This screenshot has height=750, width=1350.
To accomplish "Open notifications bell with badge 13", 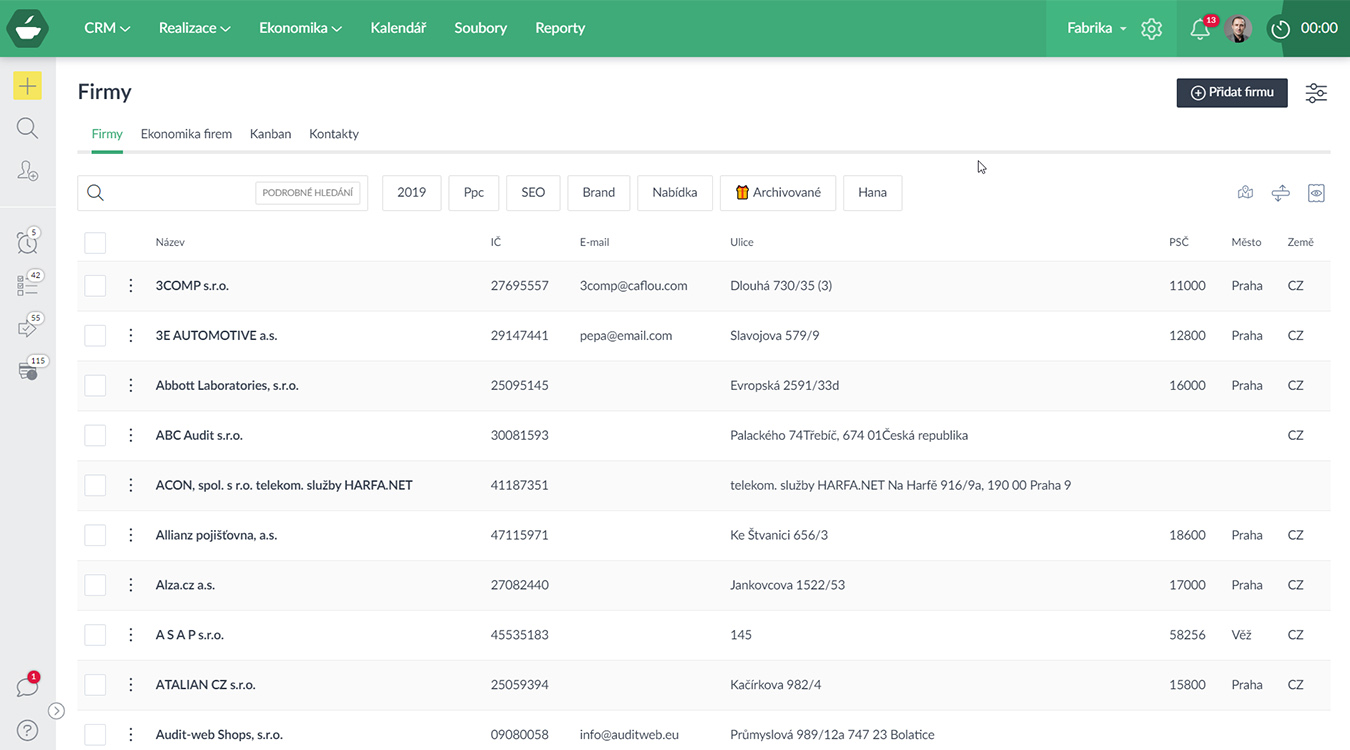I will 1200,29.
